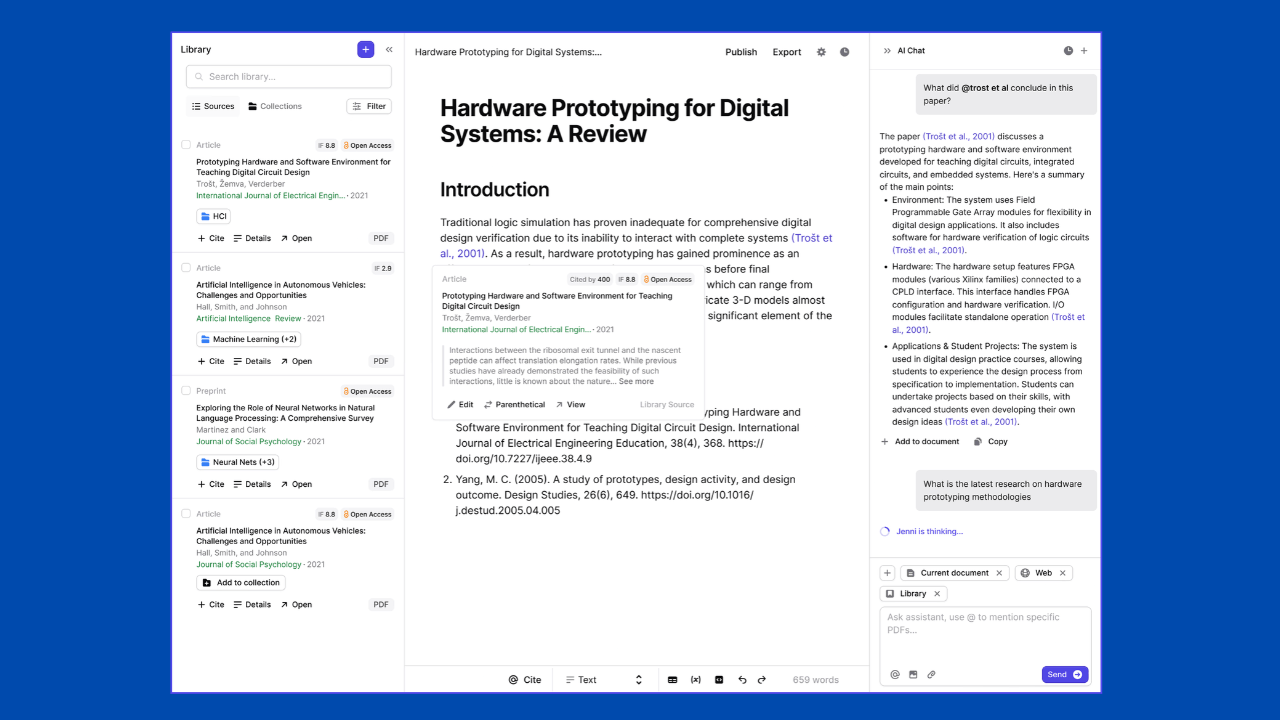Expand the Neural Nets (+3) collections tag
Viewport: 1280px width, 720px height.
[237, 462]
